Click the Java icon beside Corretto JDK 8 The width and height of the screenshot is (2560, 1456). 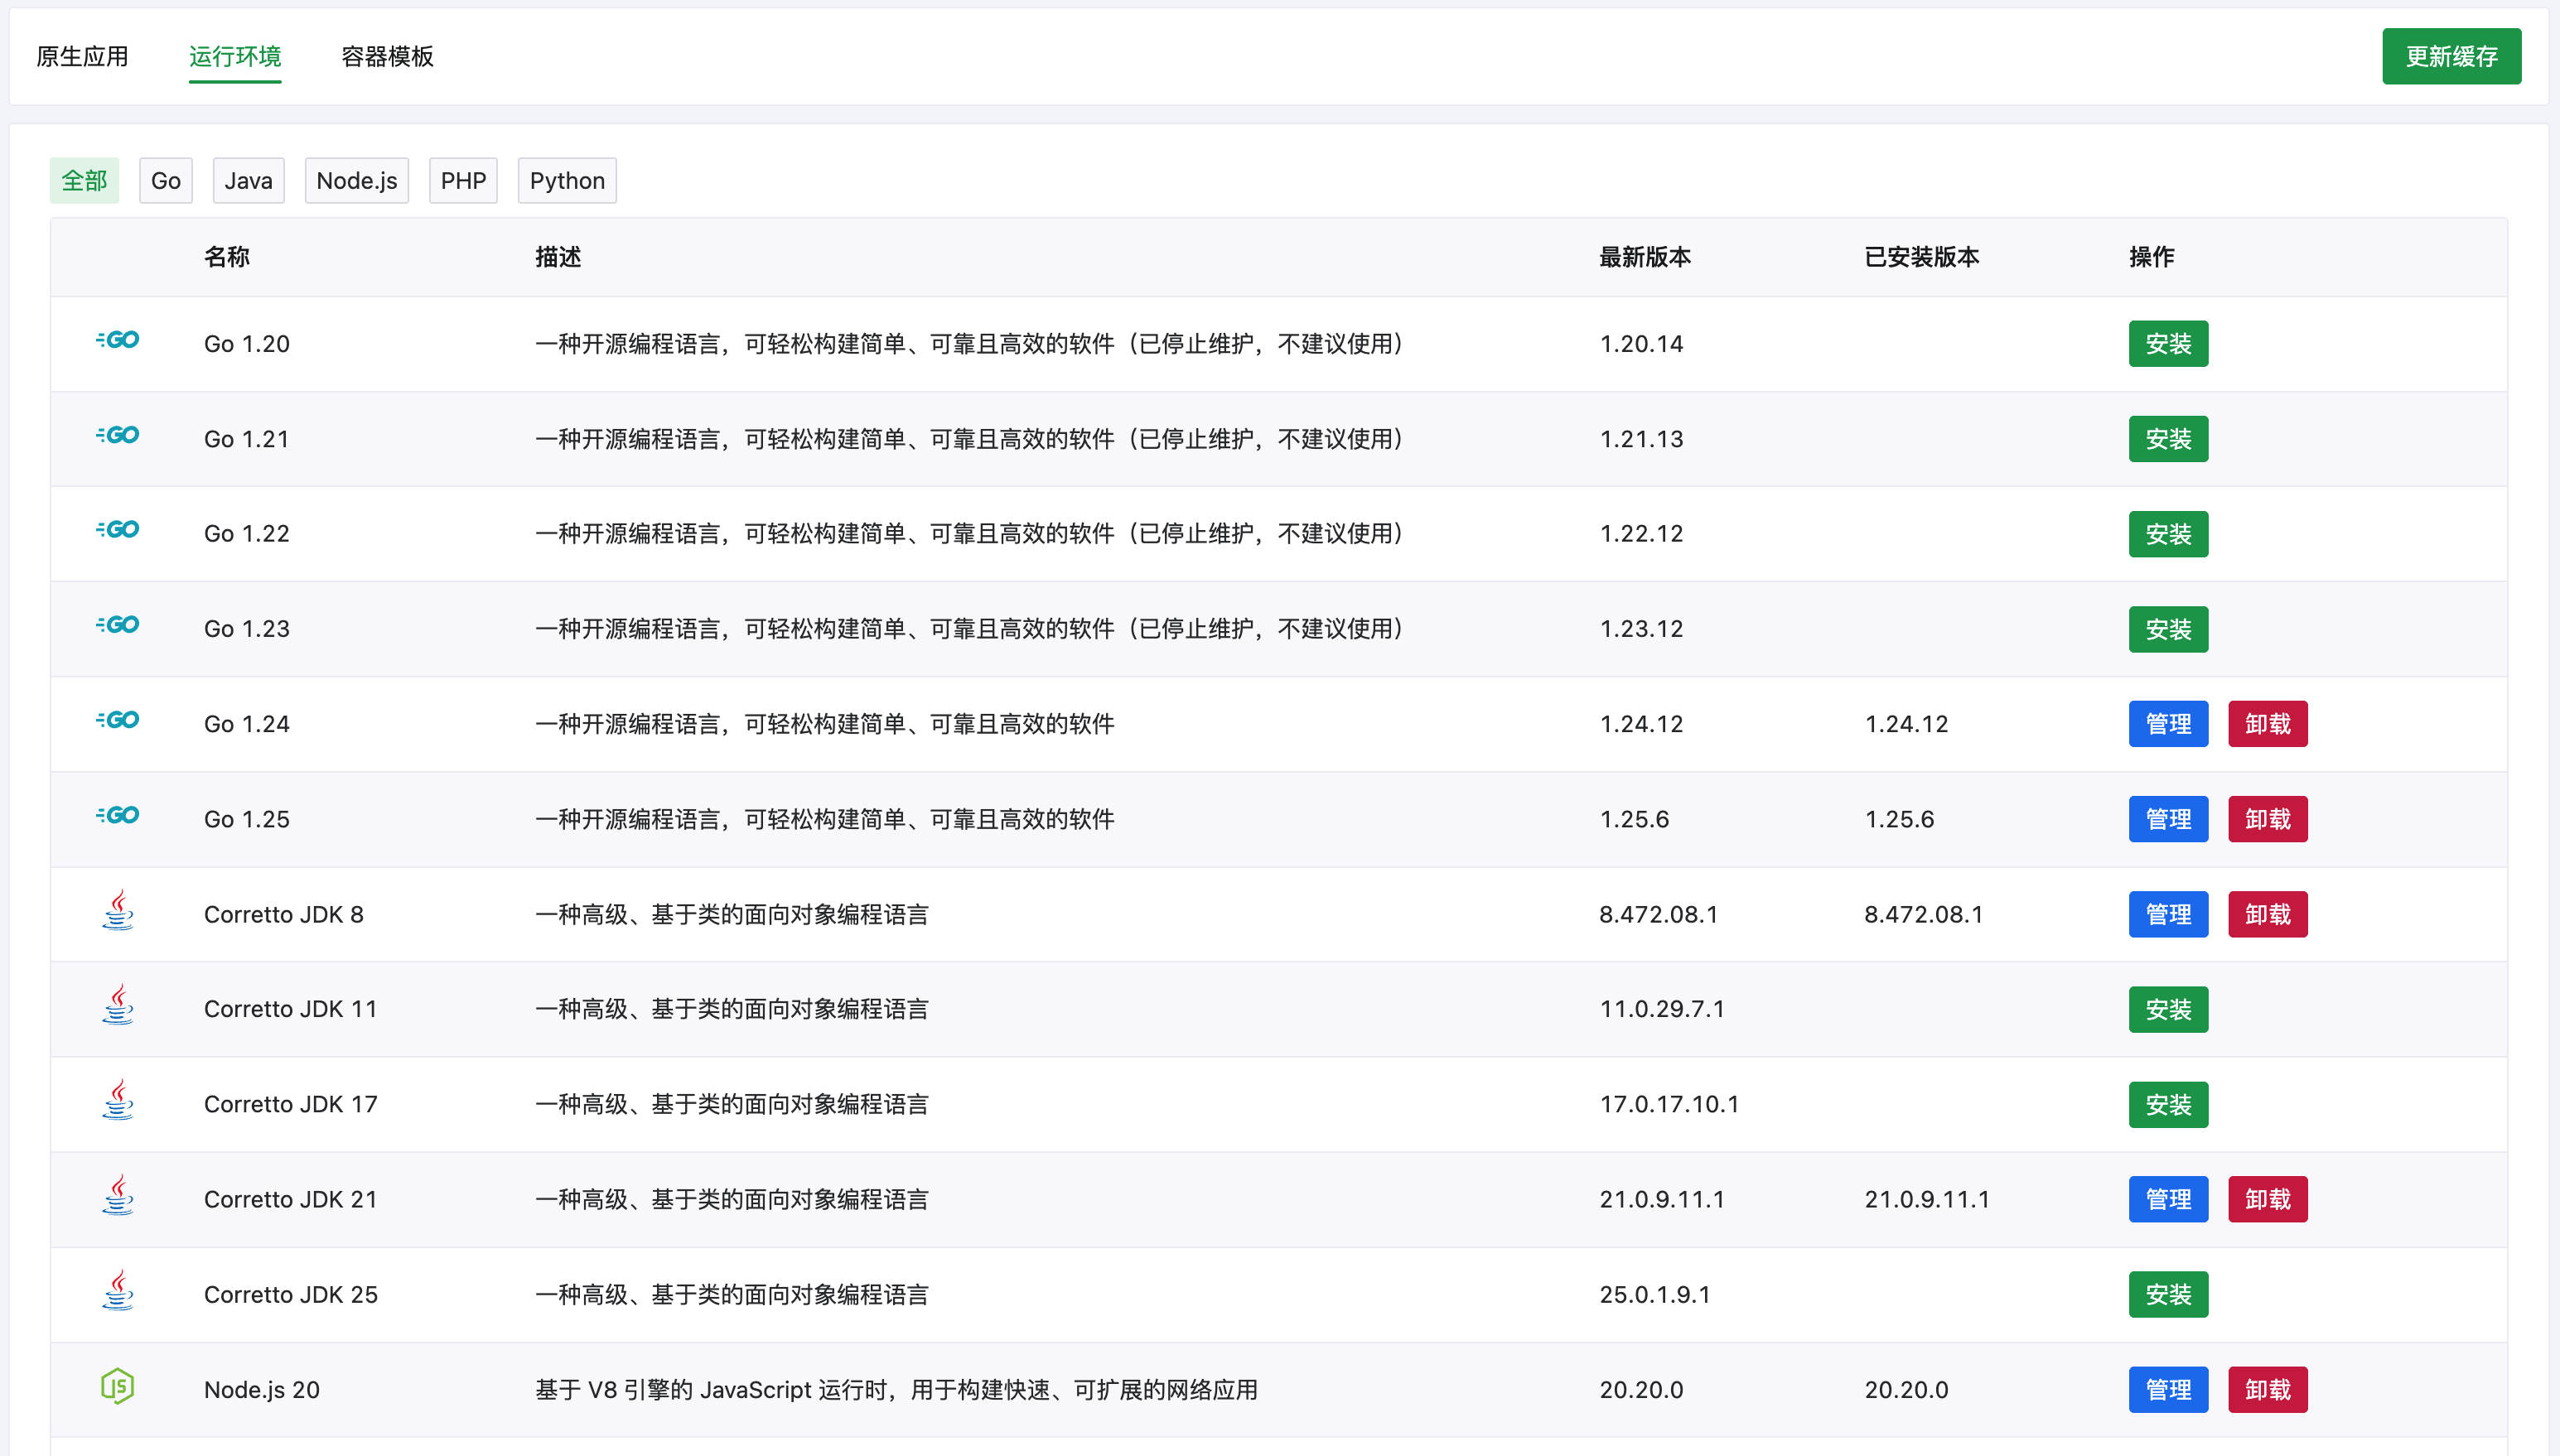(x=117, y=911)
